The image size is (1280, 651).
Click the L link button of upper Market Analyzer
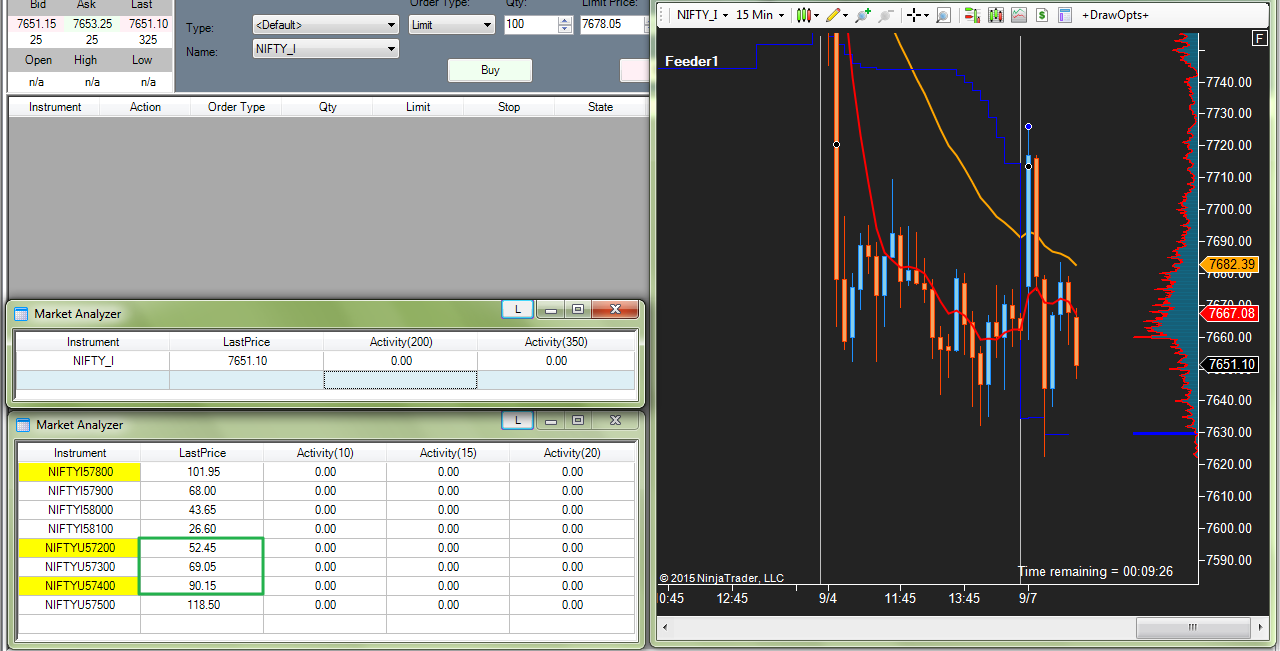point(518,310)
